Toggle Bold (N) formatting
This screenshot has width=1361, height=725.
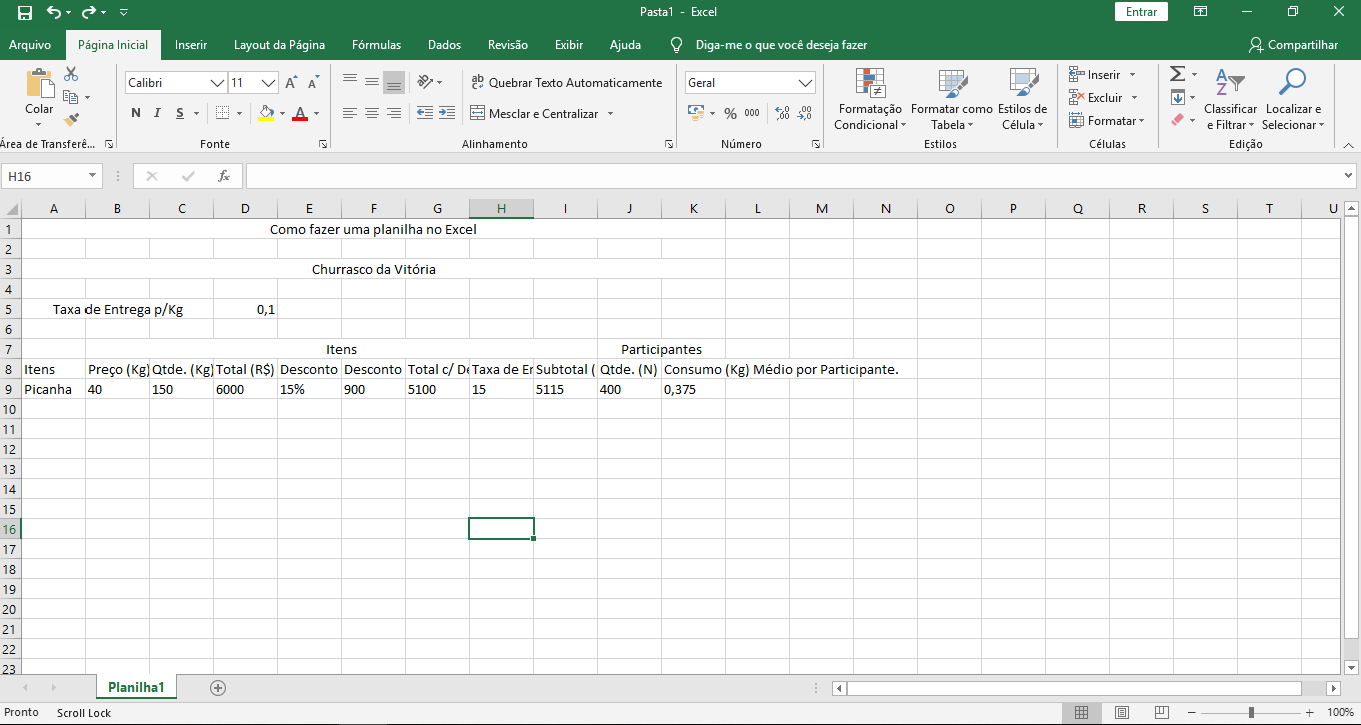tap(136, 114)
